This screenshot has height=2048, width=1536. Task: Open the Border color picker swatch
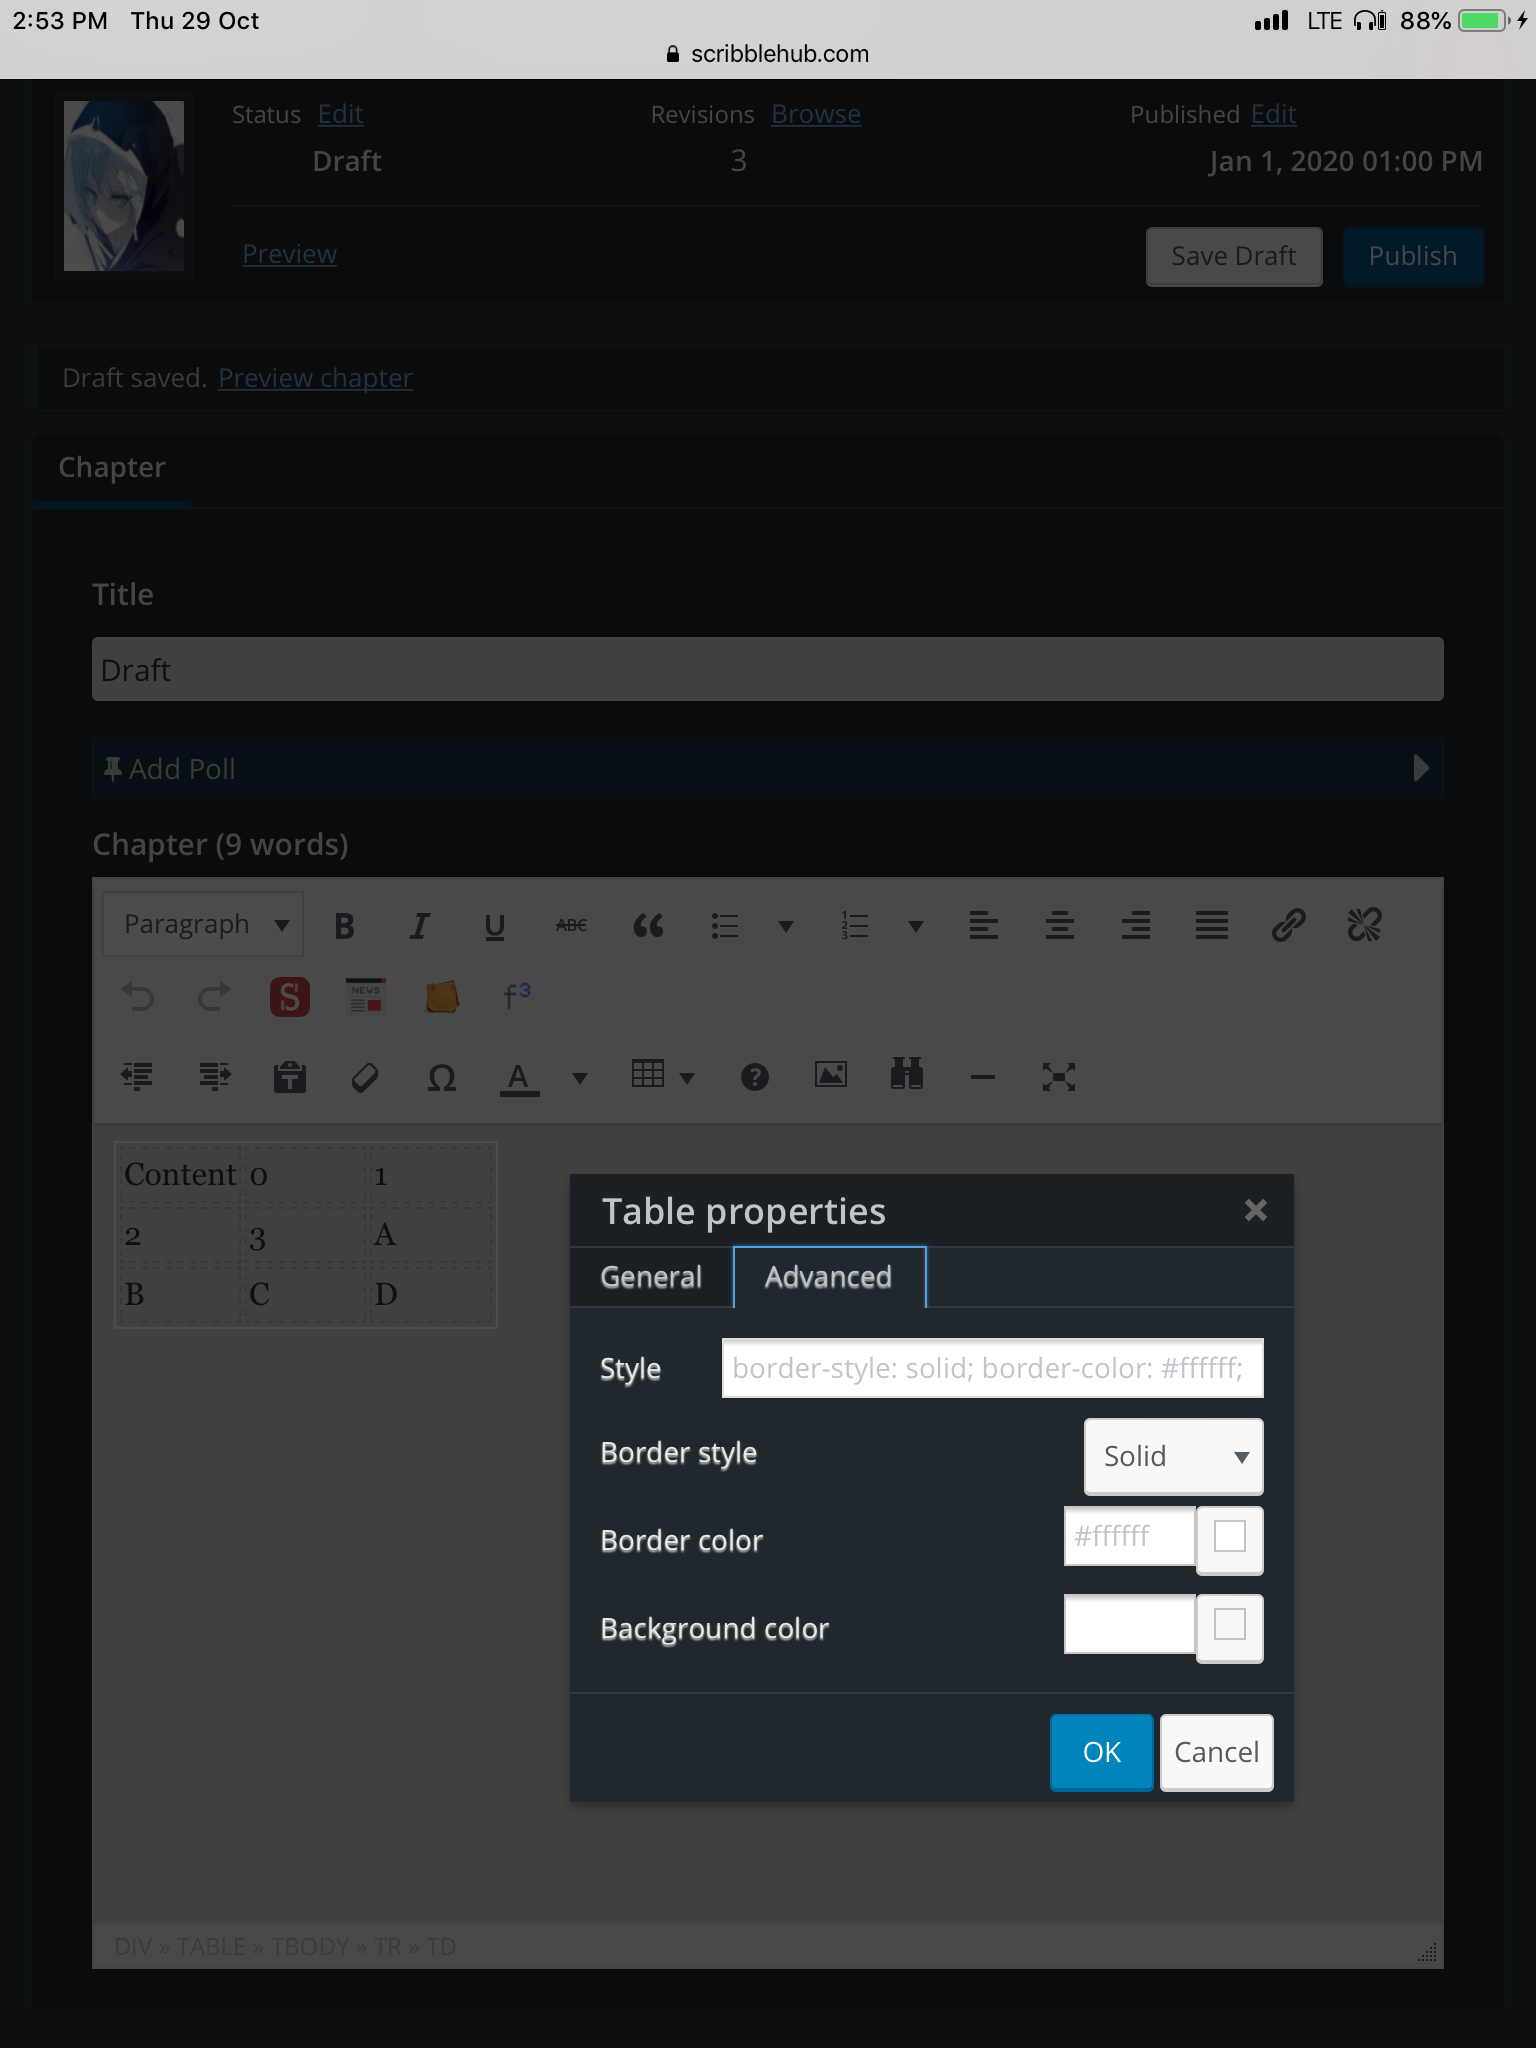(x=1229, y=1538)
